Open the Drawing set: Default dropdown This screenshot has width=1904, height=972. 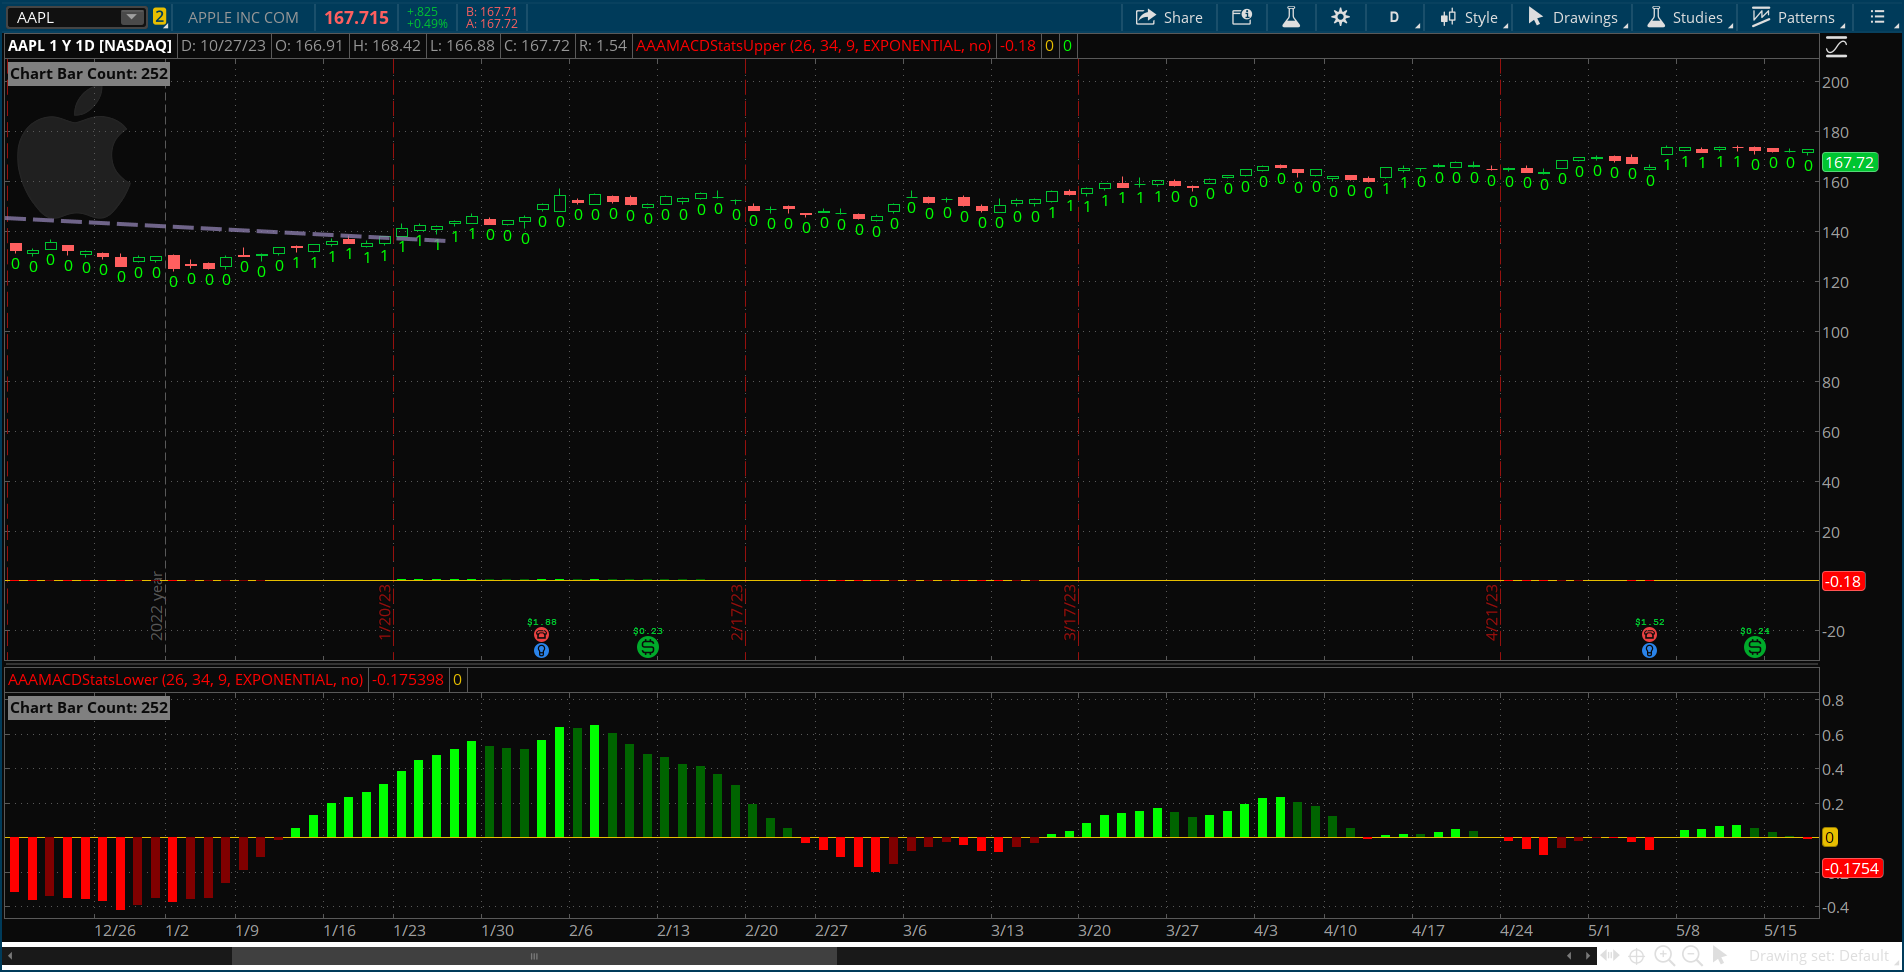(1822, 956)
